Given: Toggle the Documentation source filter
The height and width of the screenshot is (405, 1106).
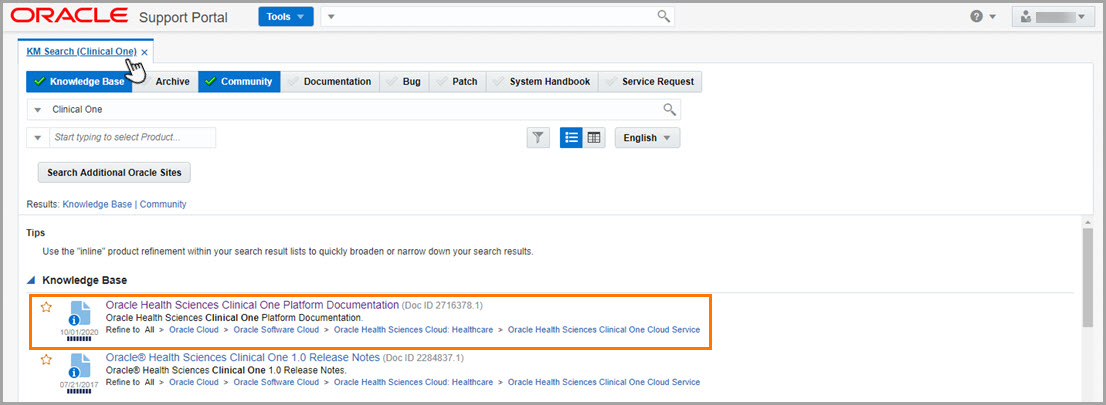Looking at the screenshot, I should coord(330,81).
